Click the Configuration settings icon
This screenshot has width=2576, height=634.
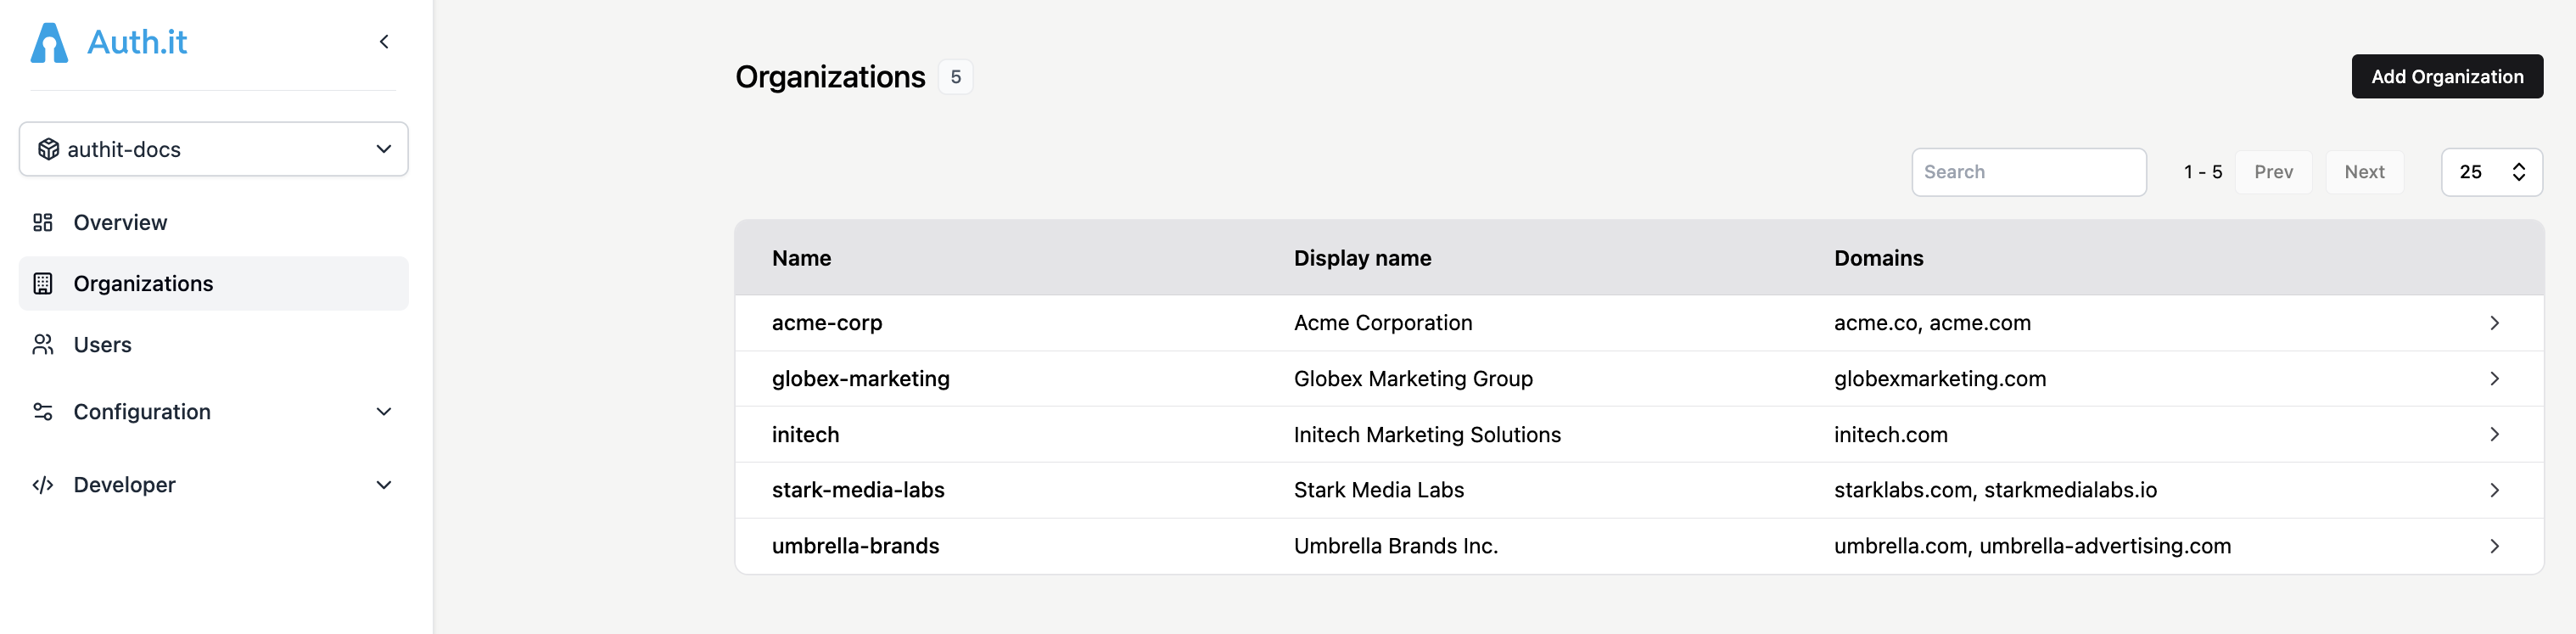(42, 411)
